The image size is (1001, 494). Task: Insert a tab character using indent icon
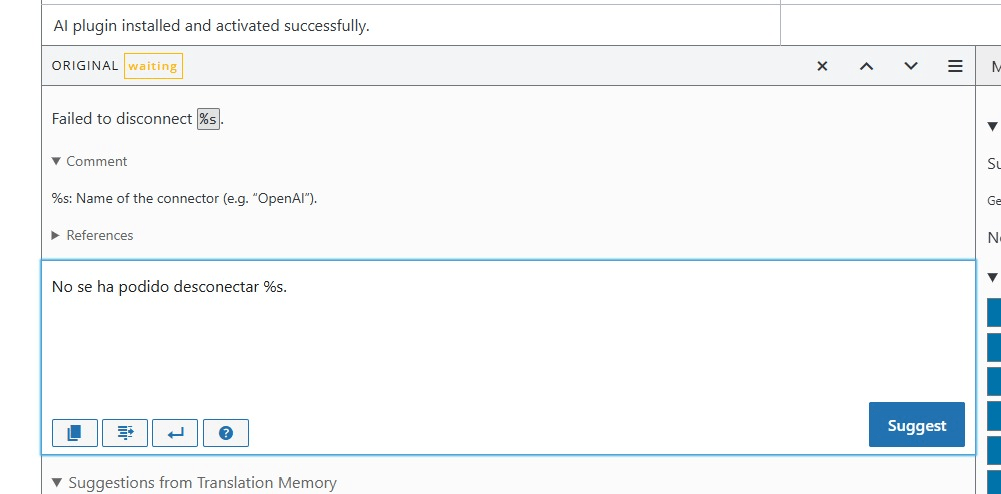point(125,433)
